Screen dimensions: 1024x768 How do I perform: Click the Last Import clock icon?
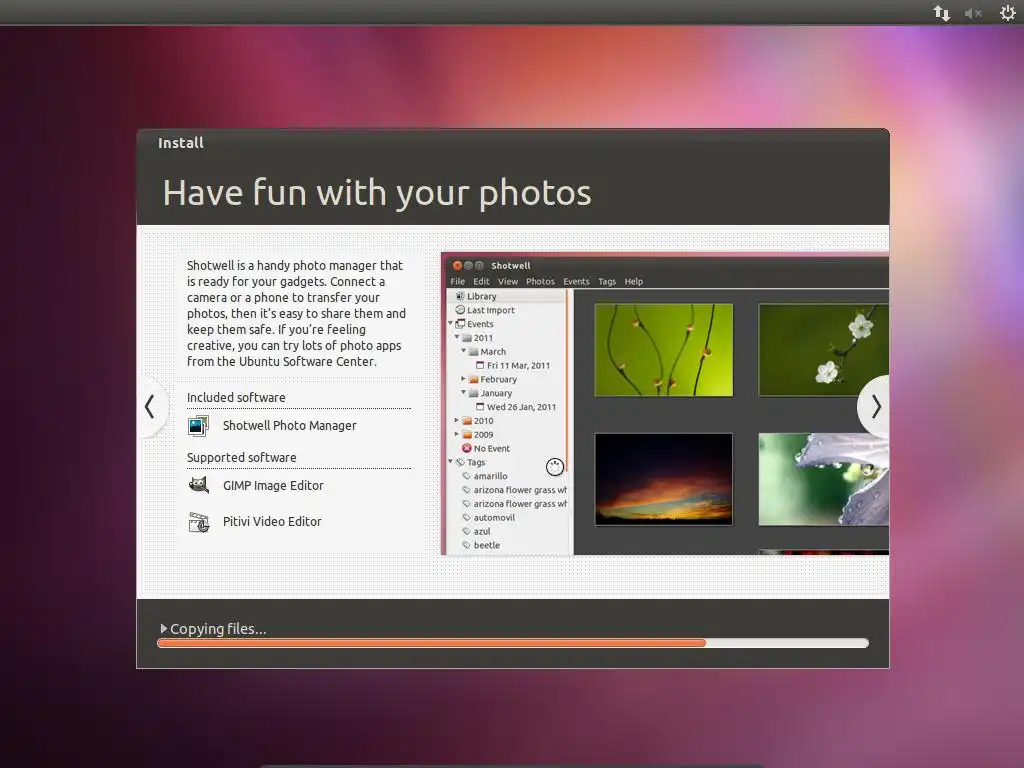click(460, 310)
